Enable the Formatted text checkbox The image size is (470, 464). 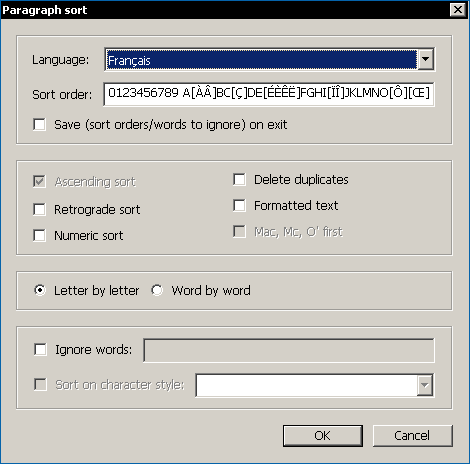[239, 205]
